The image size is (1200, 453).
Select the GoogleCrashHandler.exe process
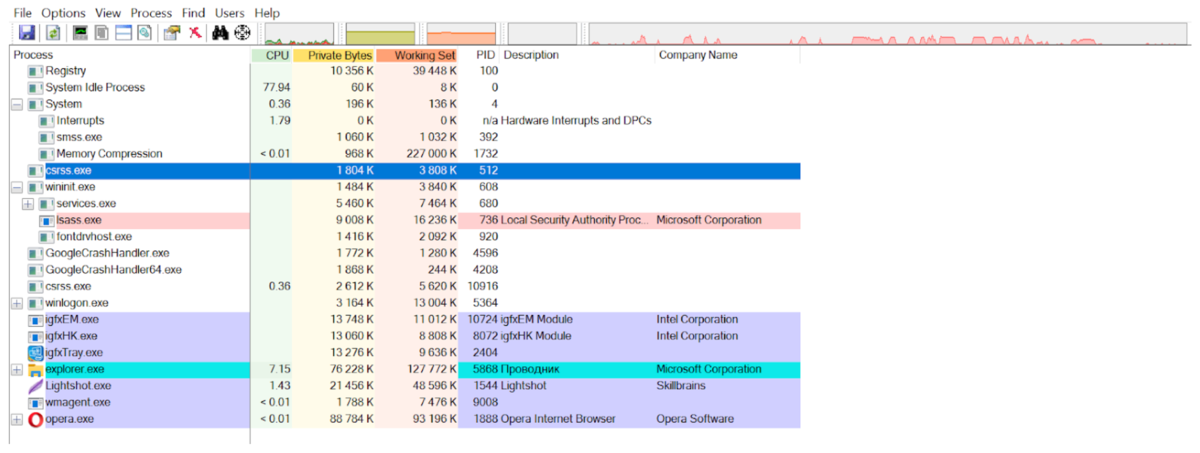405,253
